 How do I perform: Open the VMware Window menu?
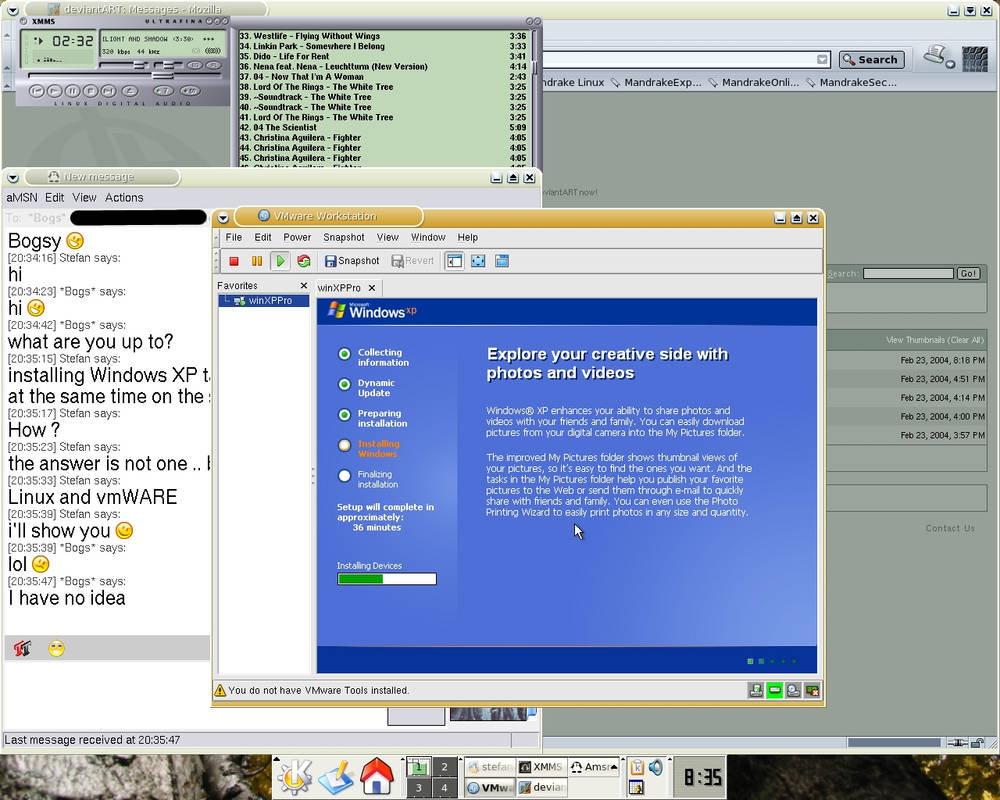428,237
